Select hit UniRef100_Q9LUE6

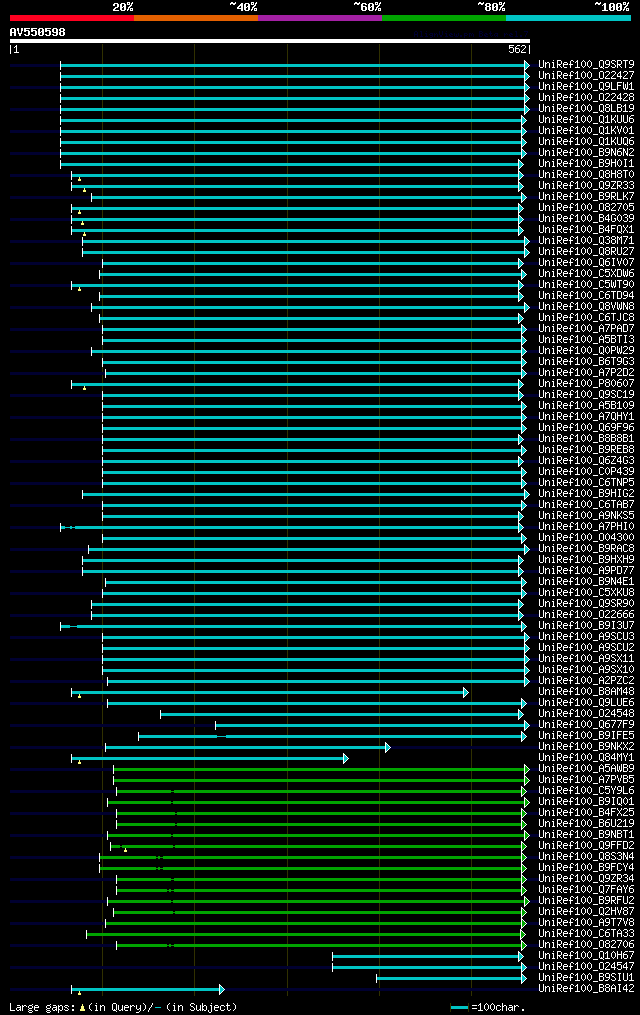(x=586, y=703)
